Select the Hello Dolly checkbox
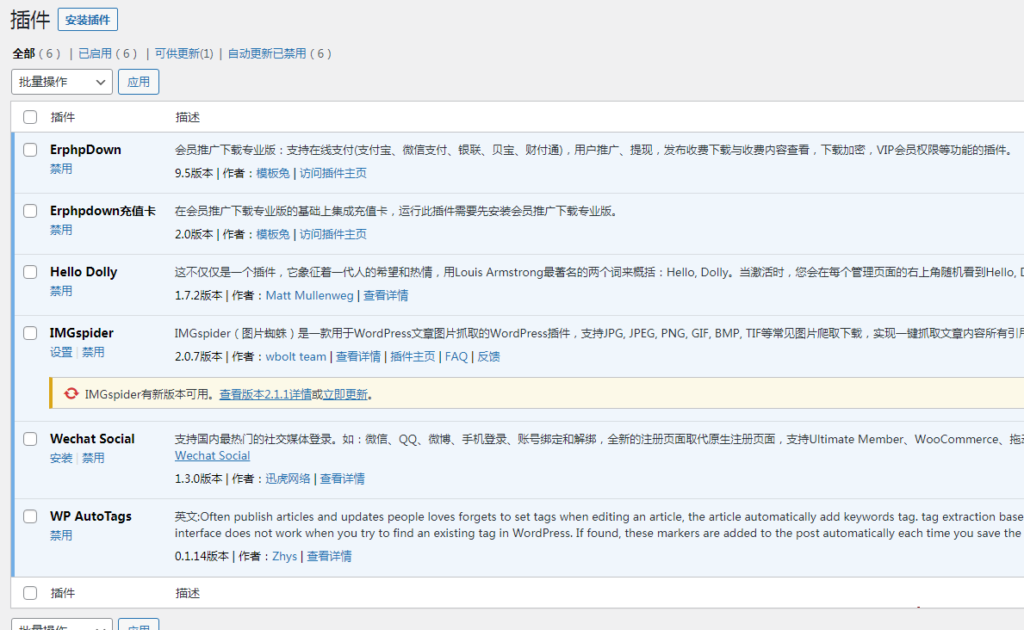 click(x=30, y=272)
